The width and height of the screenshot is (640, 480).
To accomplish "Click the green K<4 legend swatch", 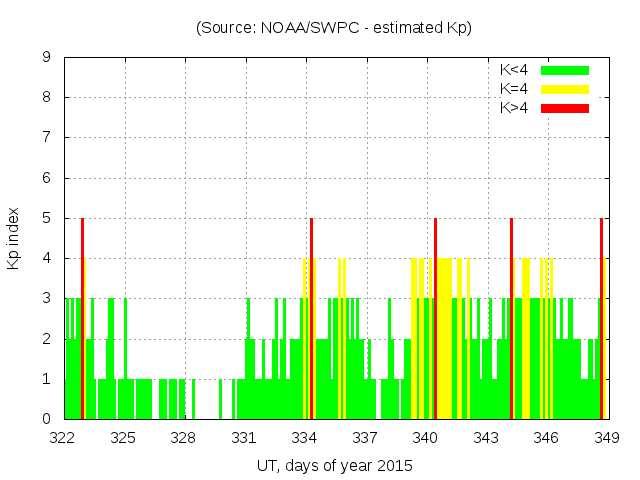I will click(565, 70).
